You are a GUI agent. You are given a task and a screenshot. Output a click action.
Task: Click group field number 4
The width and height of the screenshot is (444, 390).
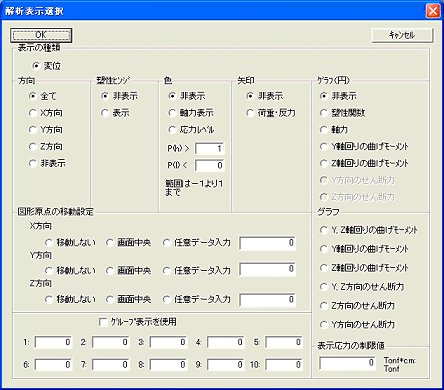click(226, 342)
